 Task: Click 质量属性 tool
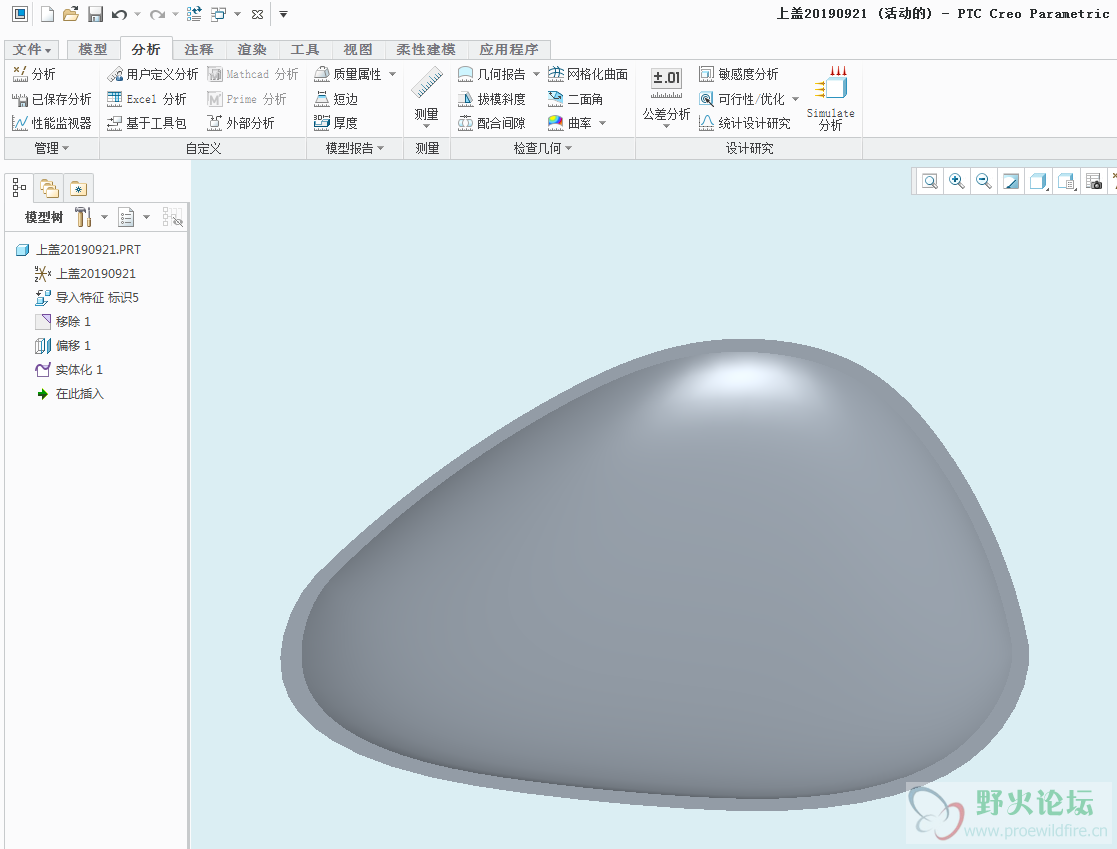coord(348,74)
